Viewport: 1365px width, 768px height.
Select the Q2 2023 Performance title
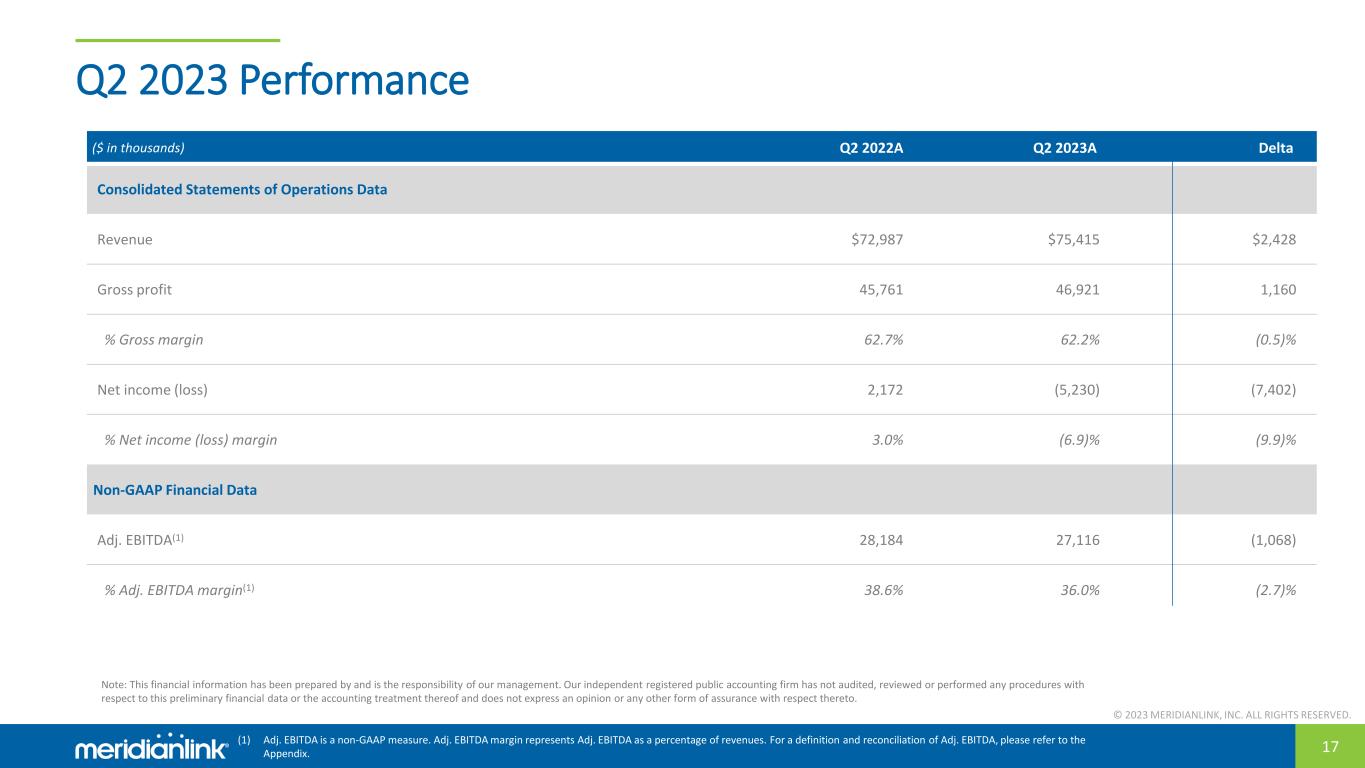pyautogui.click(x=273, y=82)
